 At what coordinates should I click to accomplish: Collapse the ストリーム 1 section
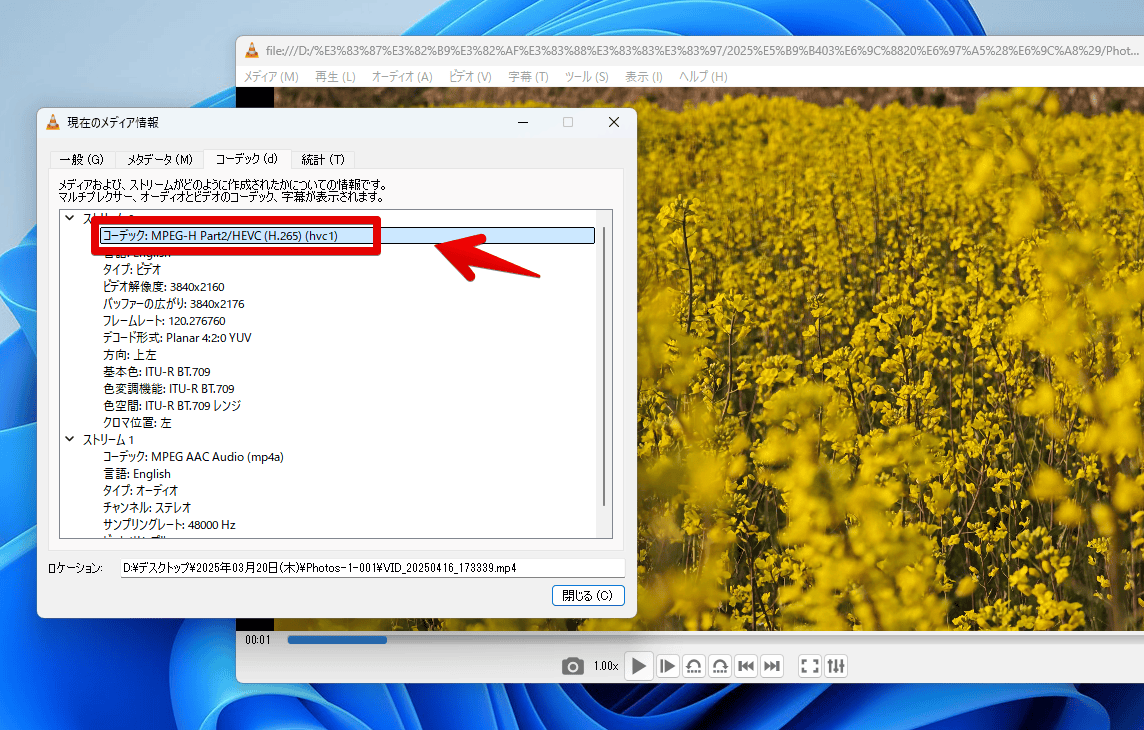click(69, 439)
